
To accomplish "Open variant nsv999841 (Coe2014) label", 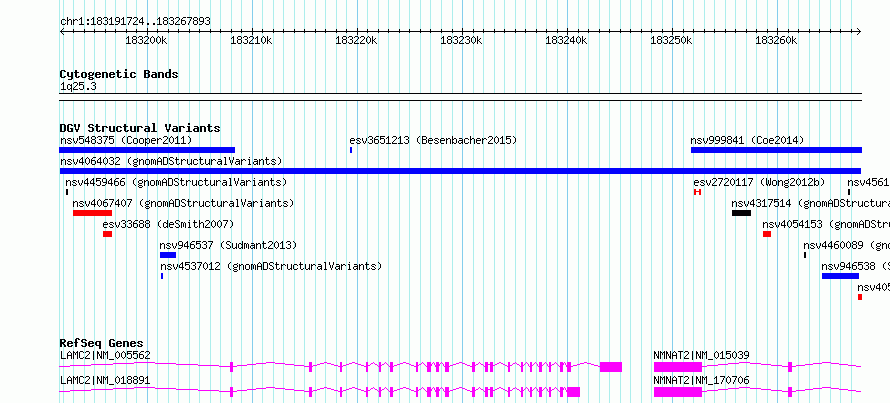I will (747, 140).
